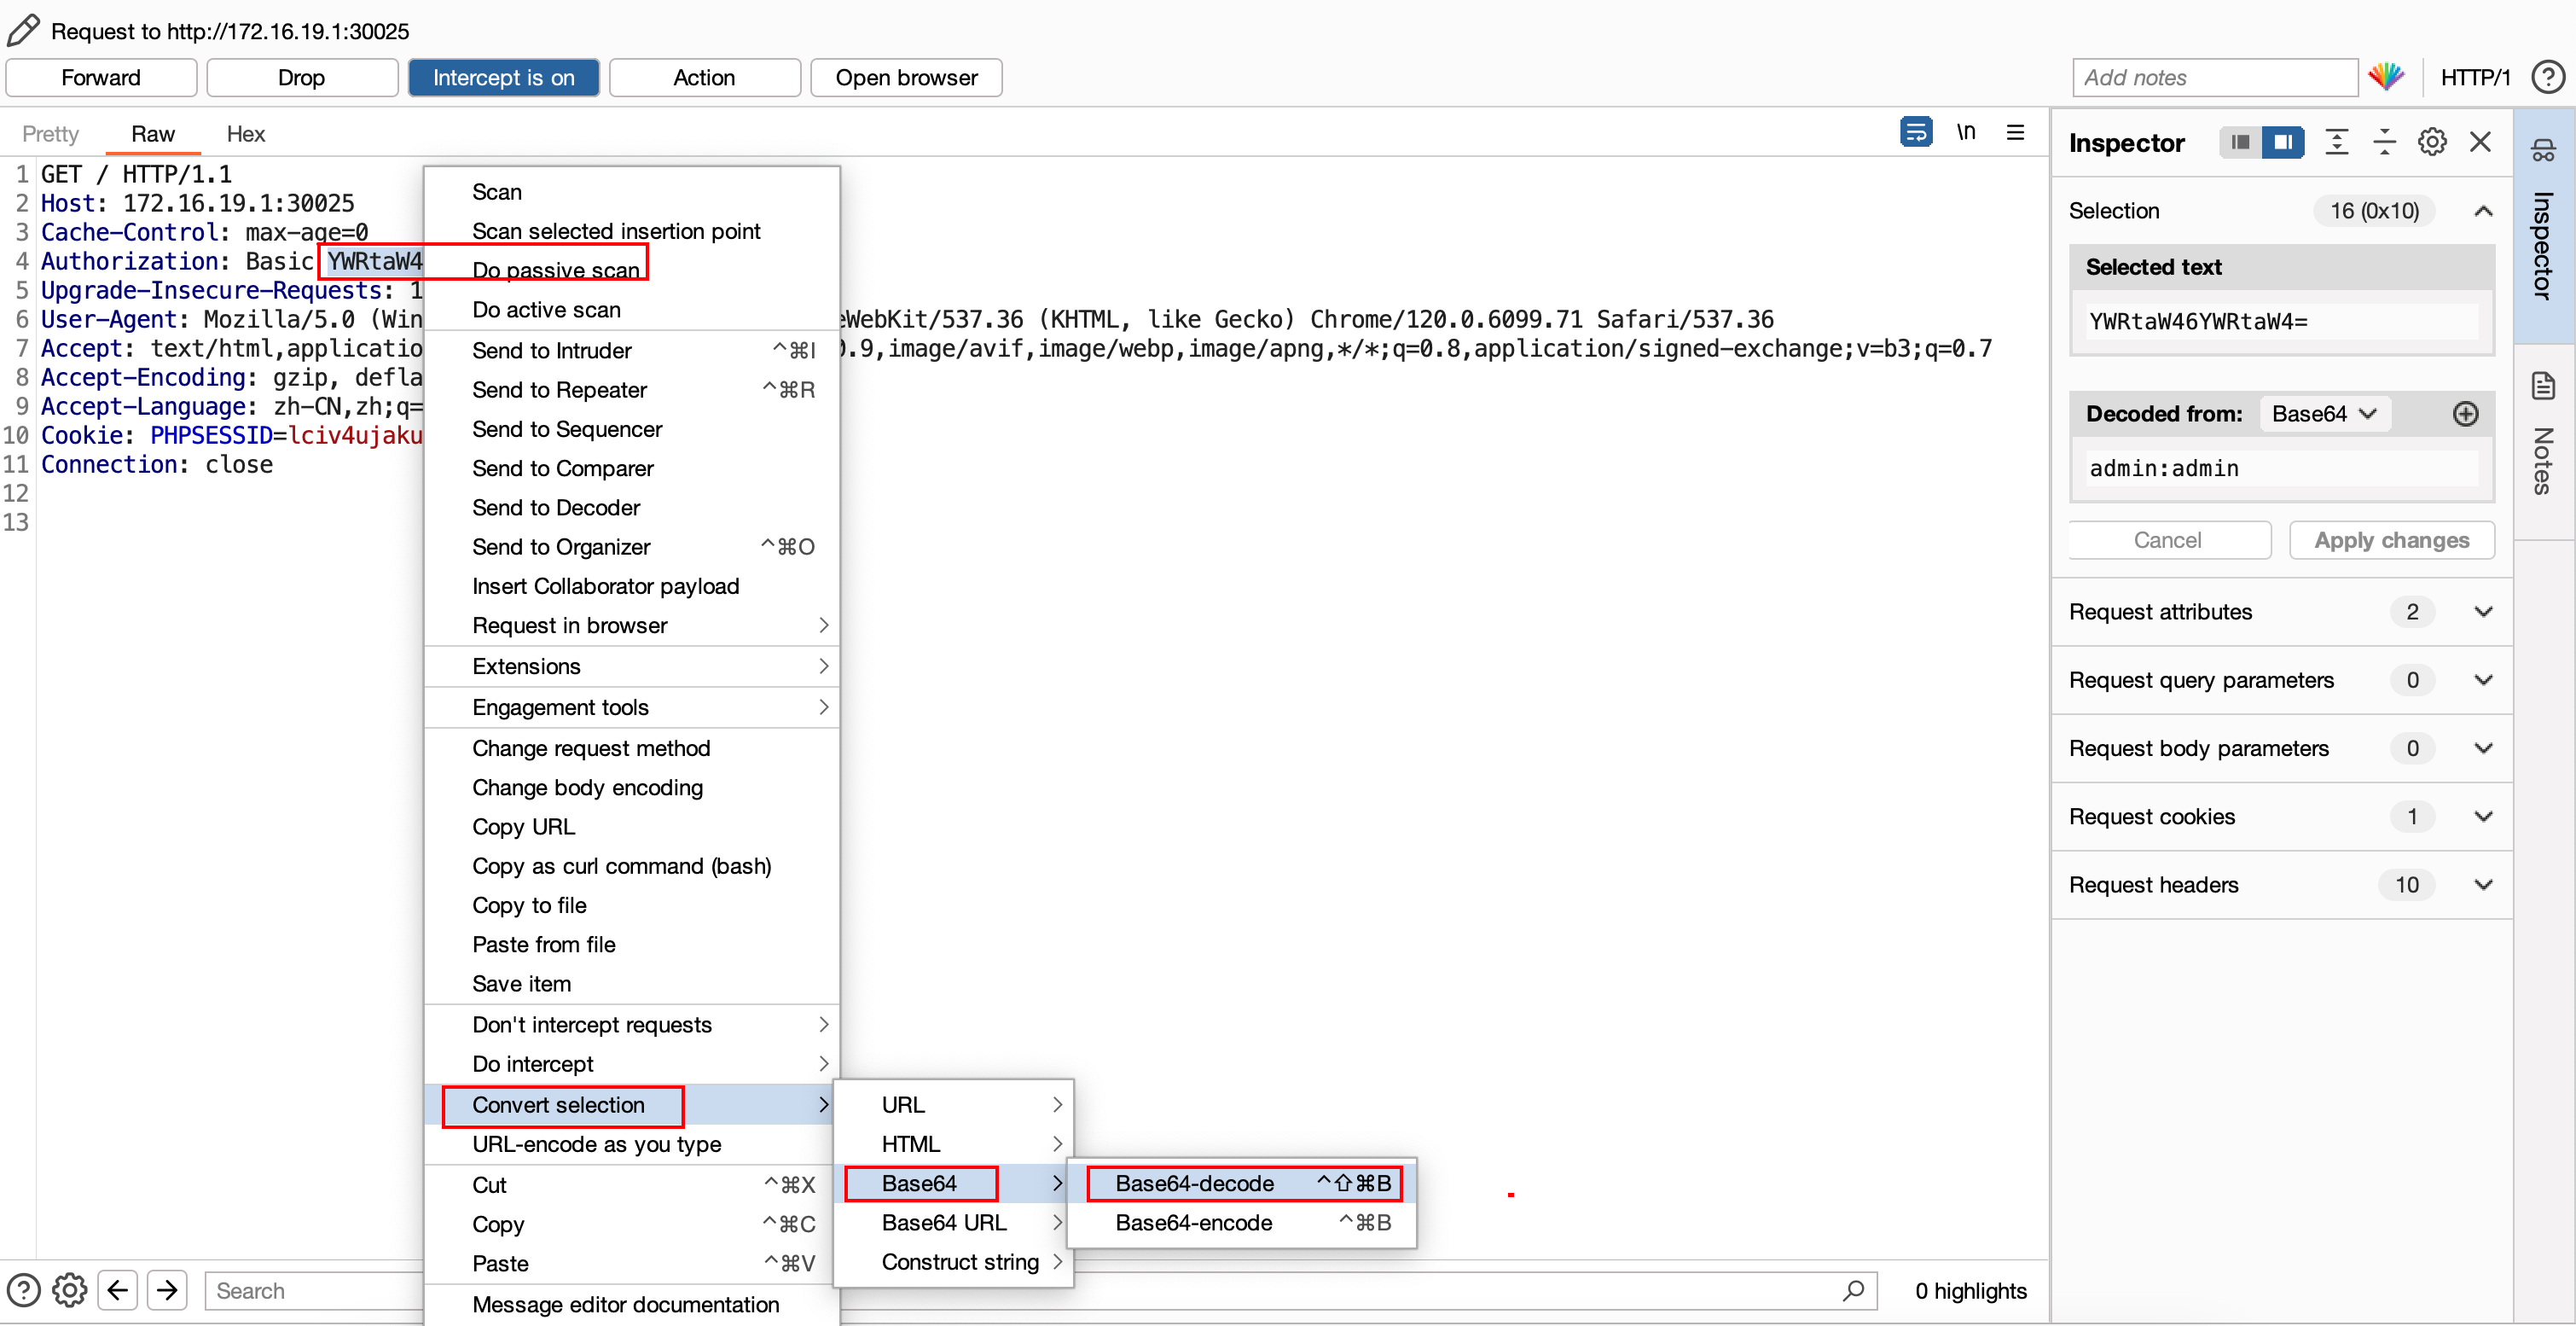Go to previous search match arrow

tap(118, 1290)
